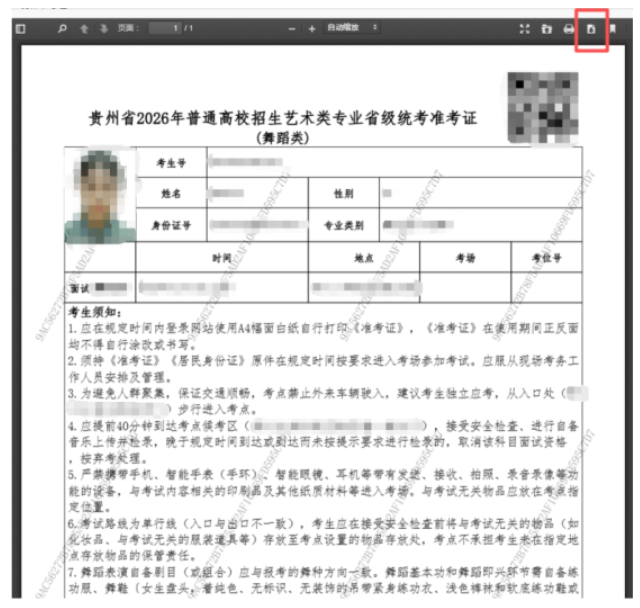The width and height of the screenshot is (640, 608).
Task: Click the 贵州省2026年 admission ticket title
Action: tap(283, 118)
